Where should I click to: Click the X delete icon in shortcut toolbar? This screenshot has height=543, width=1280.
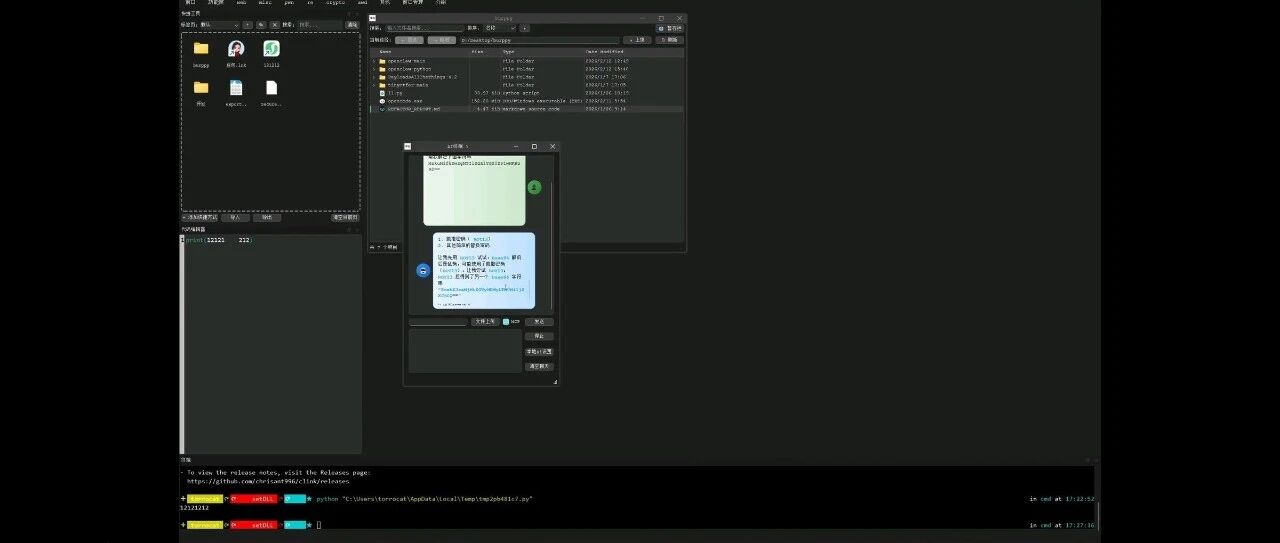275,25
